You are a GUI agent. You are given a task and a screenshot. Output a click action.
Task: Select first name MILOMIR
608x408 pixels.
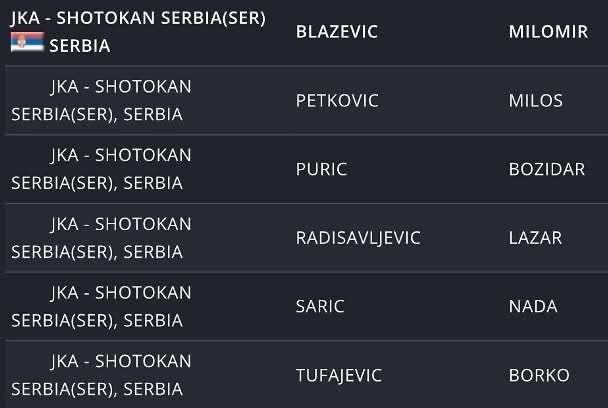[548, 32]
